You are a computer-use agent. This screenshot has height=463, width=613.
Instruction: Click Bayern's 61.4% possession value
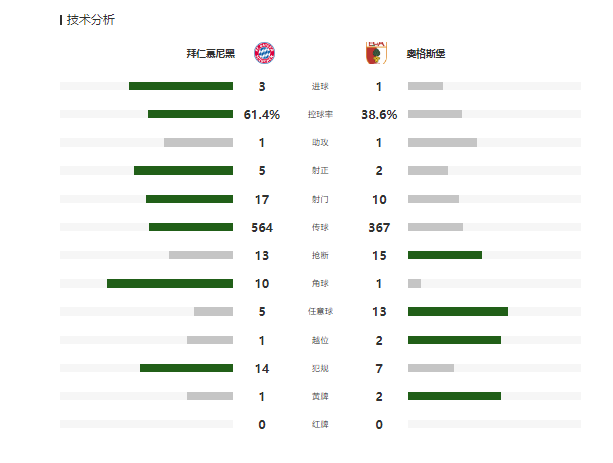click(262, 115)
